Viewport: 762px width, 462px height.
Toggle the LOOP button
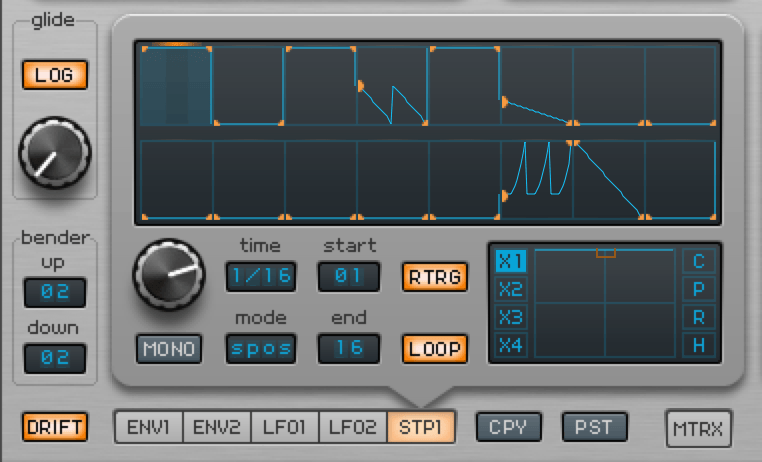435,349
